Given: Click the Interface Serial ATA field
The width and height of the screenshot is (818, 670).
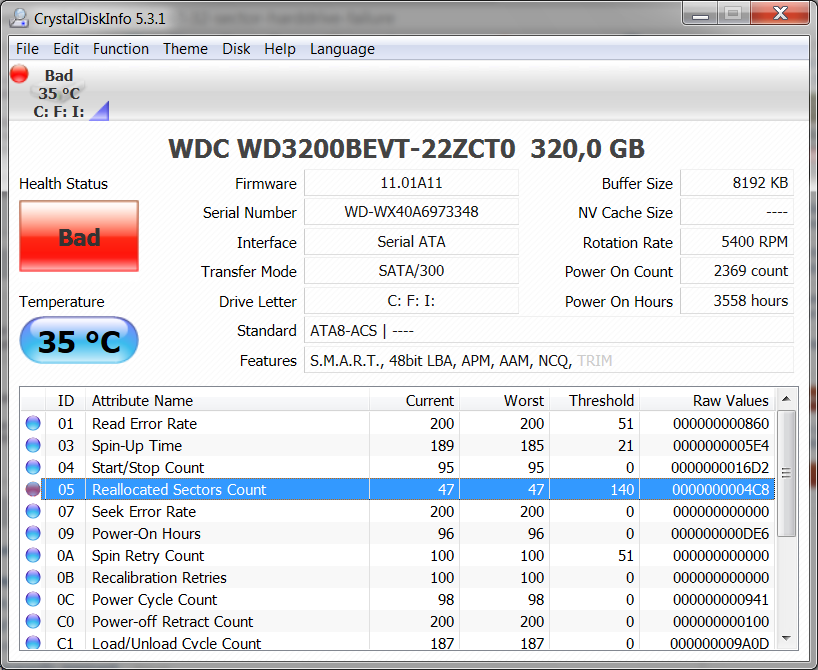Looking at the screenshot, I should click(411, 242).
